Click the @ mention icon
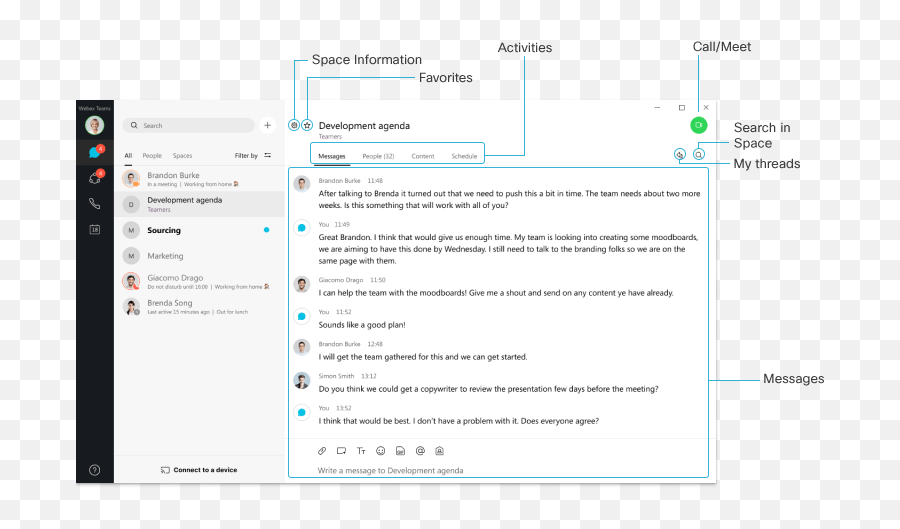The height and width of the screenshot is (529, 900). pyautogui.click(x=420, y=451)
